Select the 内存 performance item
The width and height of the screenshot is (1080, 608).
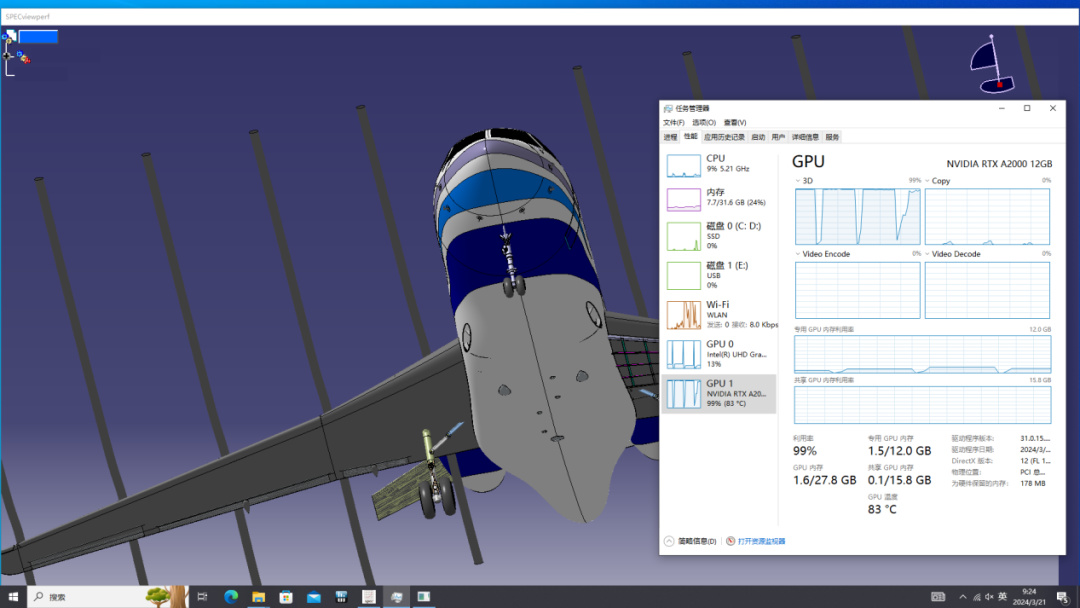(x=719, y=198)
